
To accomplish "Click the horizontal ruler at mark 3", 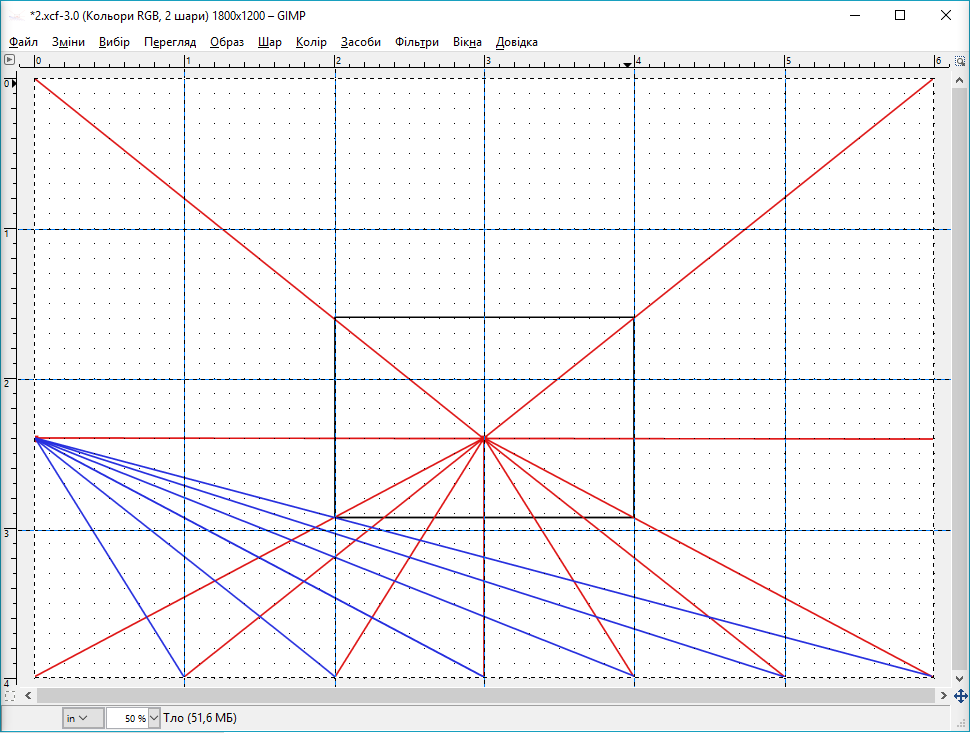I will 486,61.
